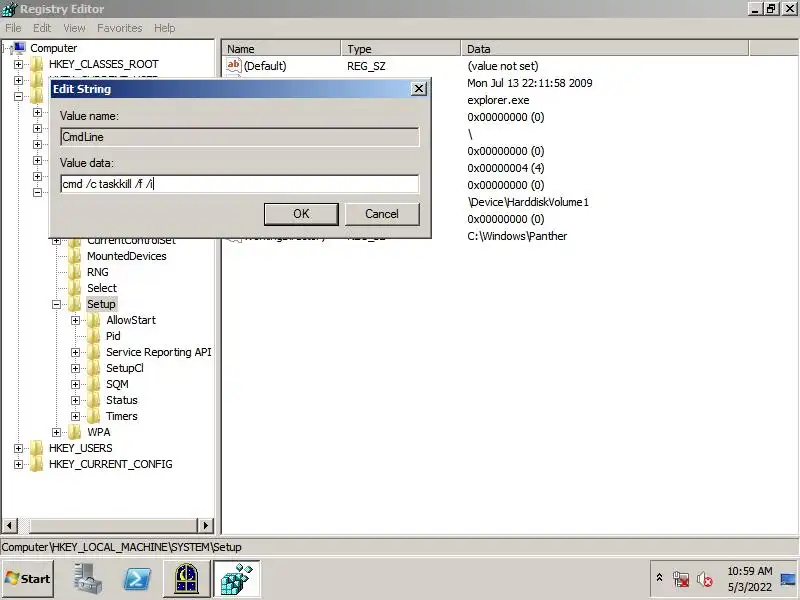Open the View menu
The width and height of the screenshot is (800, 600).
tap(74, 28)
